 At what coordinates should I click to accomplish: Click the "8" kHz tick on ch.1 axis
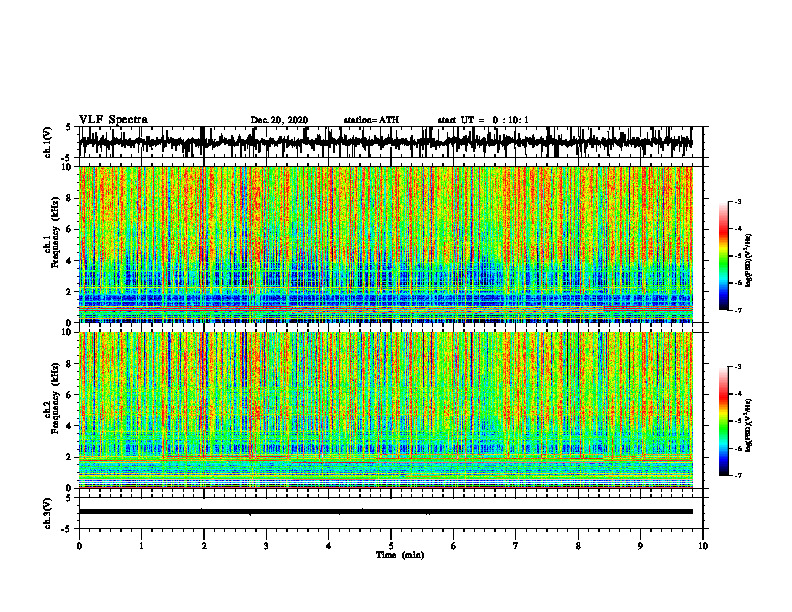[x=69, y=198]
